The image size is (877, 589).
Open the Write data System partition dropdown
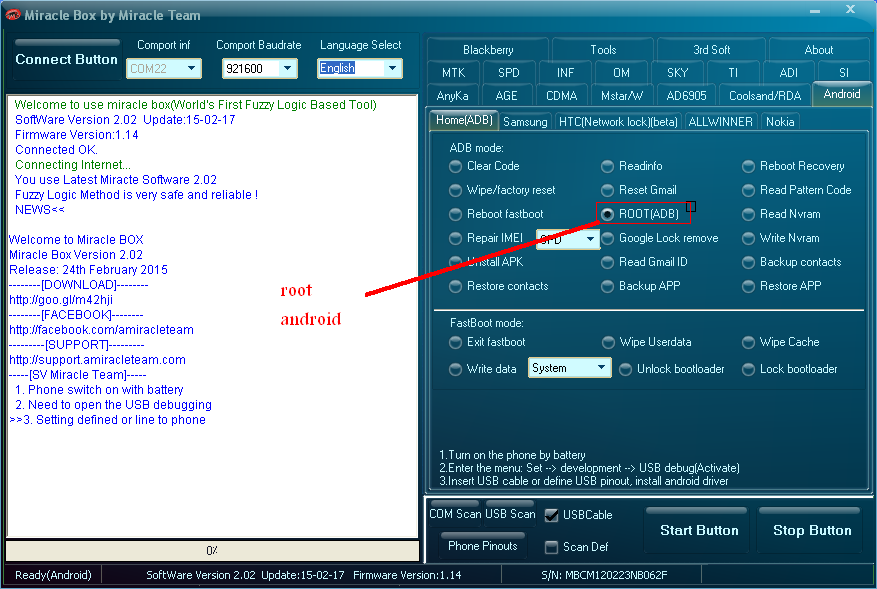[x=570, y=368]
